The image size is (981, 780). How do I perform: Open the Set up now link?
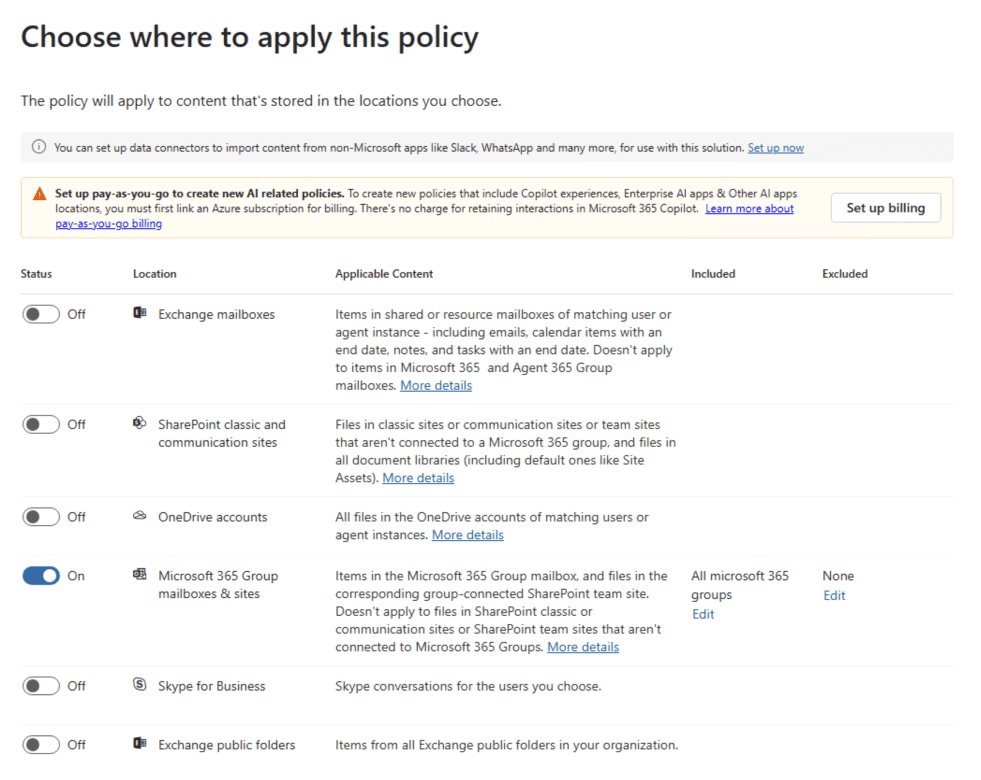point(775,148)
